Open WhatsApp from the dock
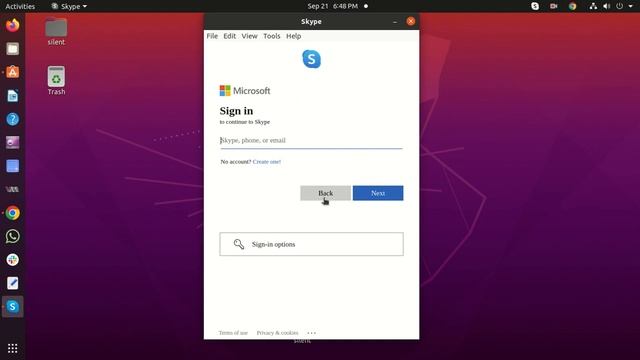Screen dimensions: 640x360 pos(13,236)
